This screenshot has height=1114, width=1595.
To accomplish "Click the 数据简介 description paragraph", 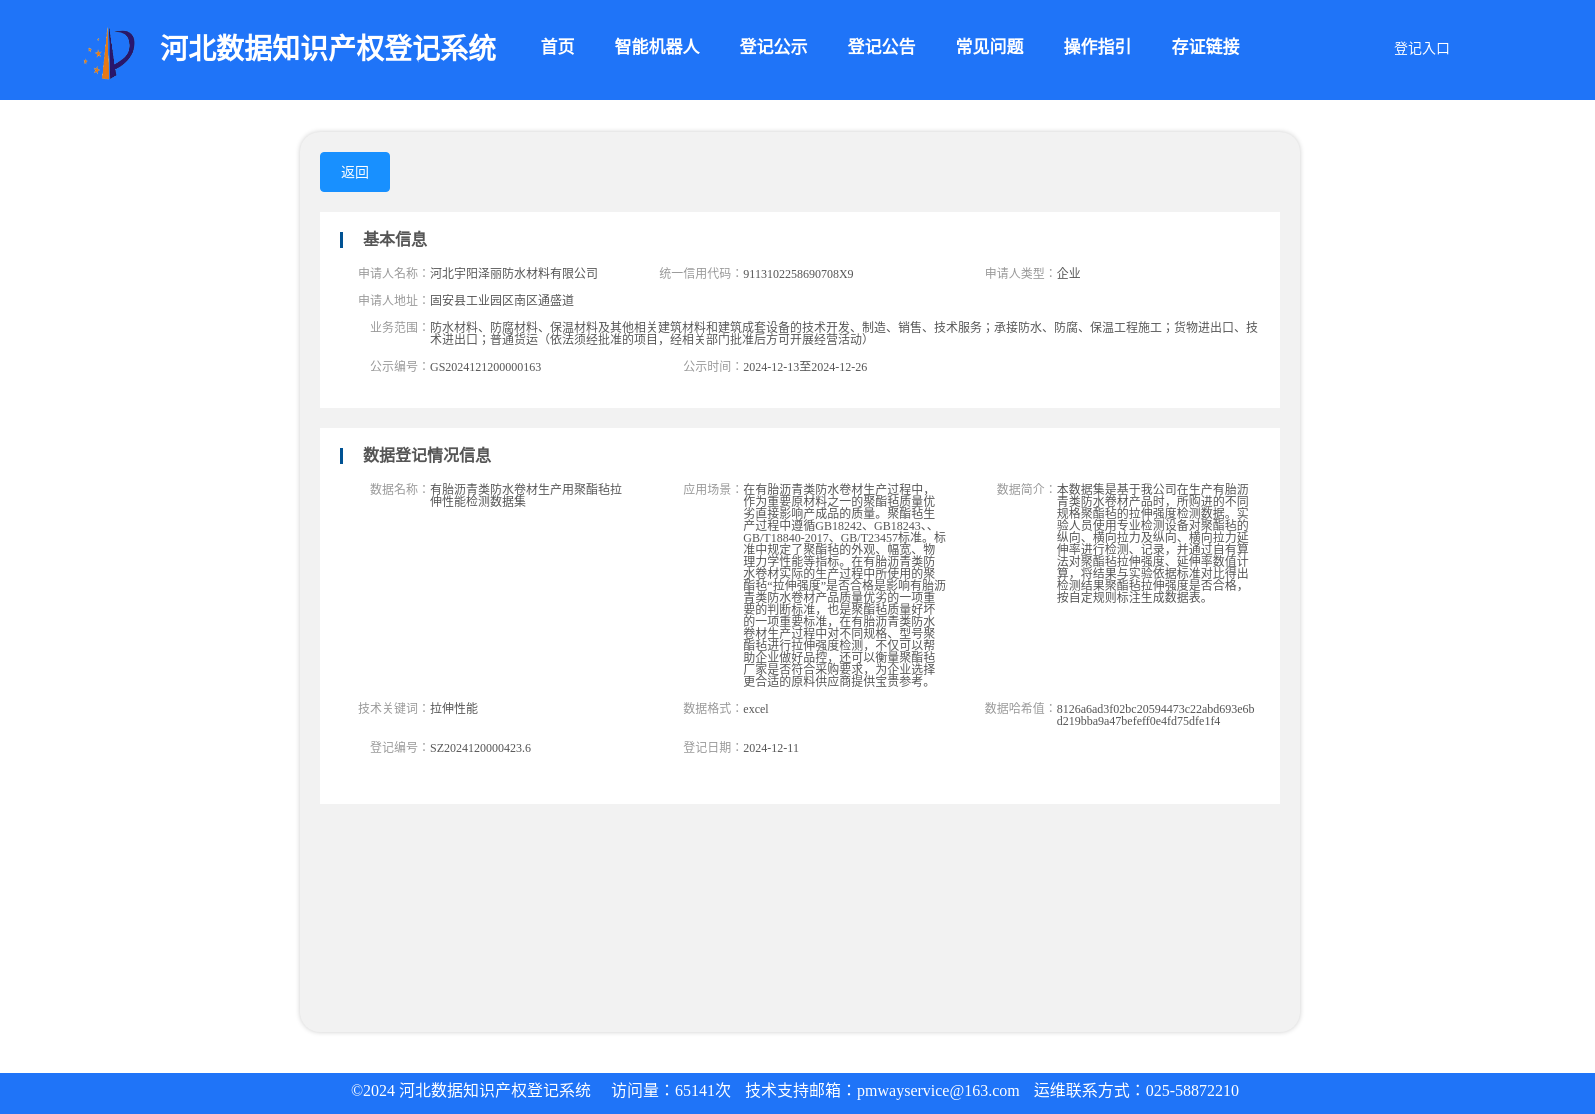I will click(1153, 543).
